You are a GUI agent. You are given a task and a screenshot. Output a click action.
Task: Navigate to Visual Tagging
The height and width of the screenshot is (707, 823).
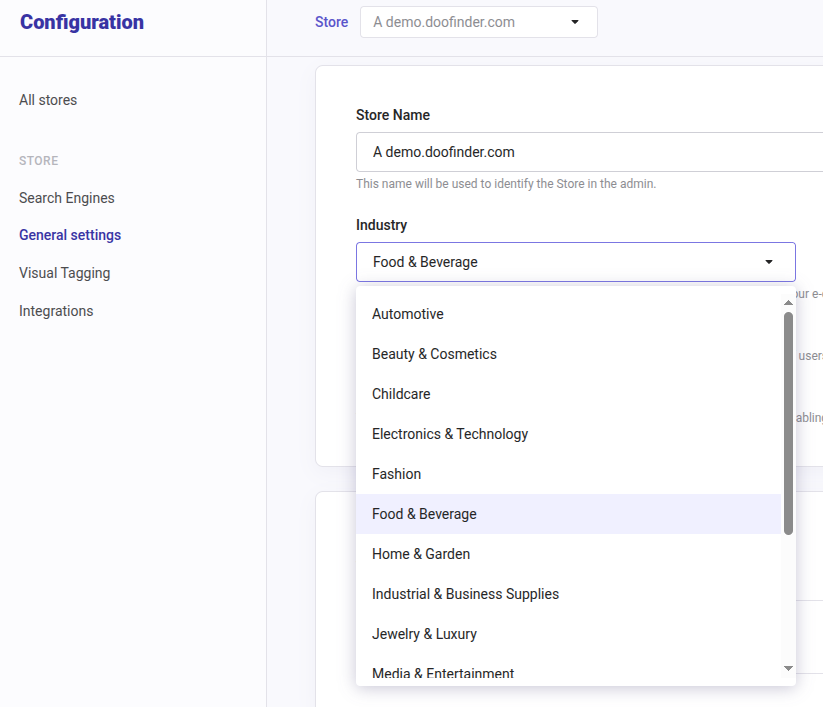point(65,273)
